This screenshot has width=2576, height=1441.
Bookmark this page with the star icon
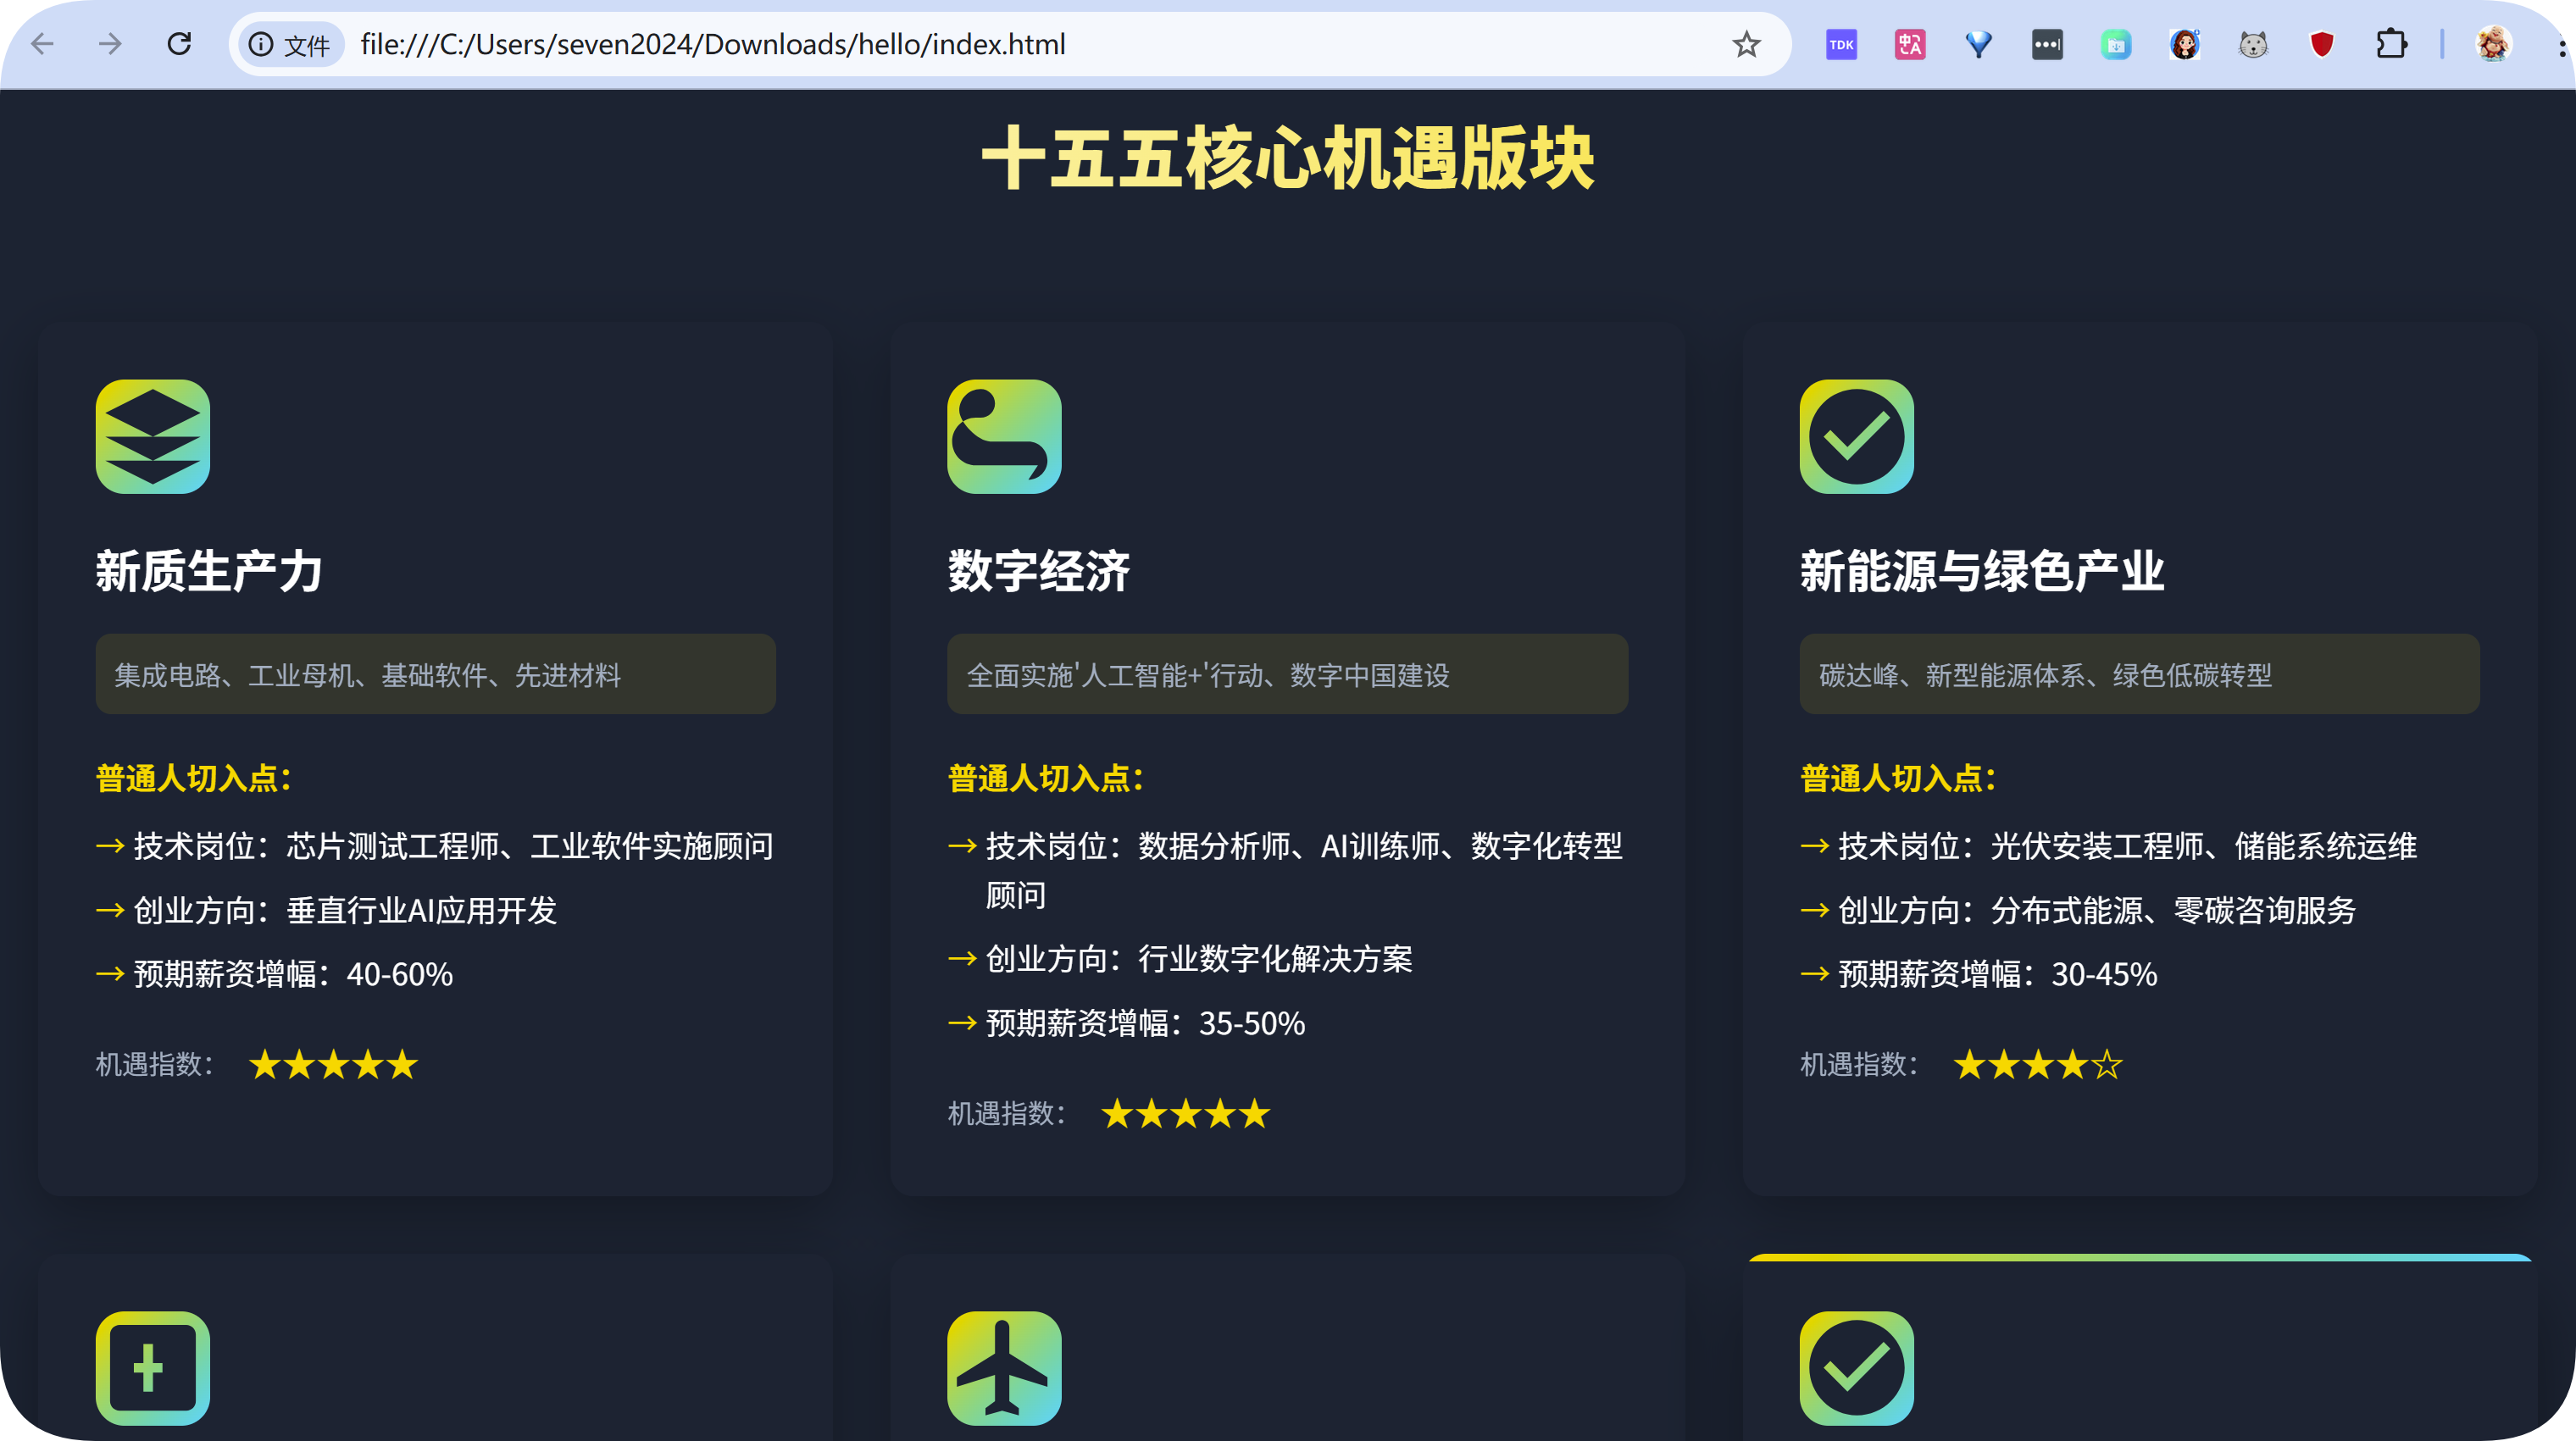coord(1746,44)
